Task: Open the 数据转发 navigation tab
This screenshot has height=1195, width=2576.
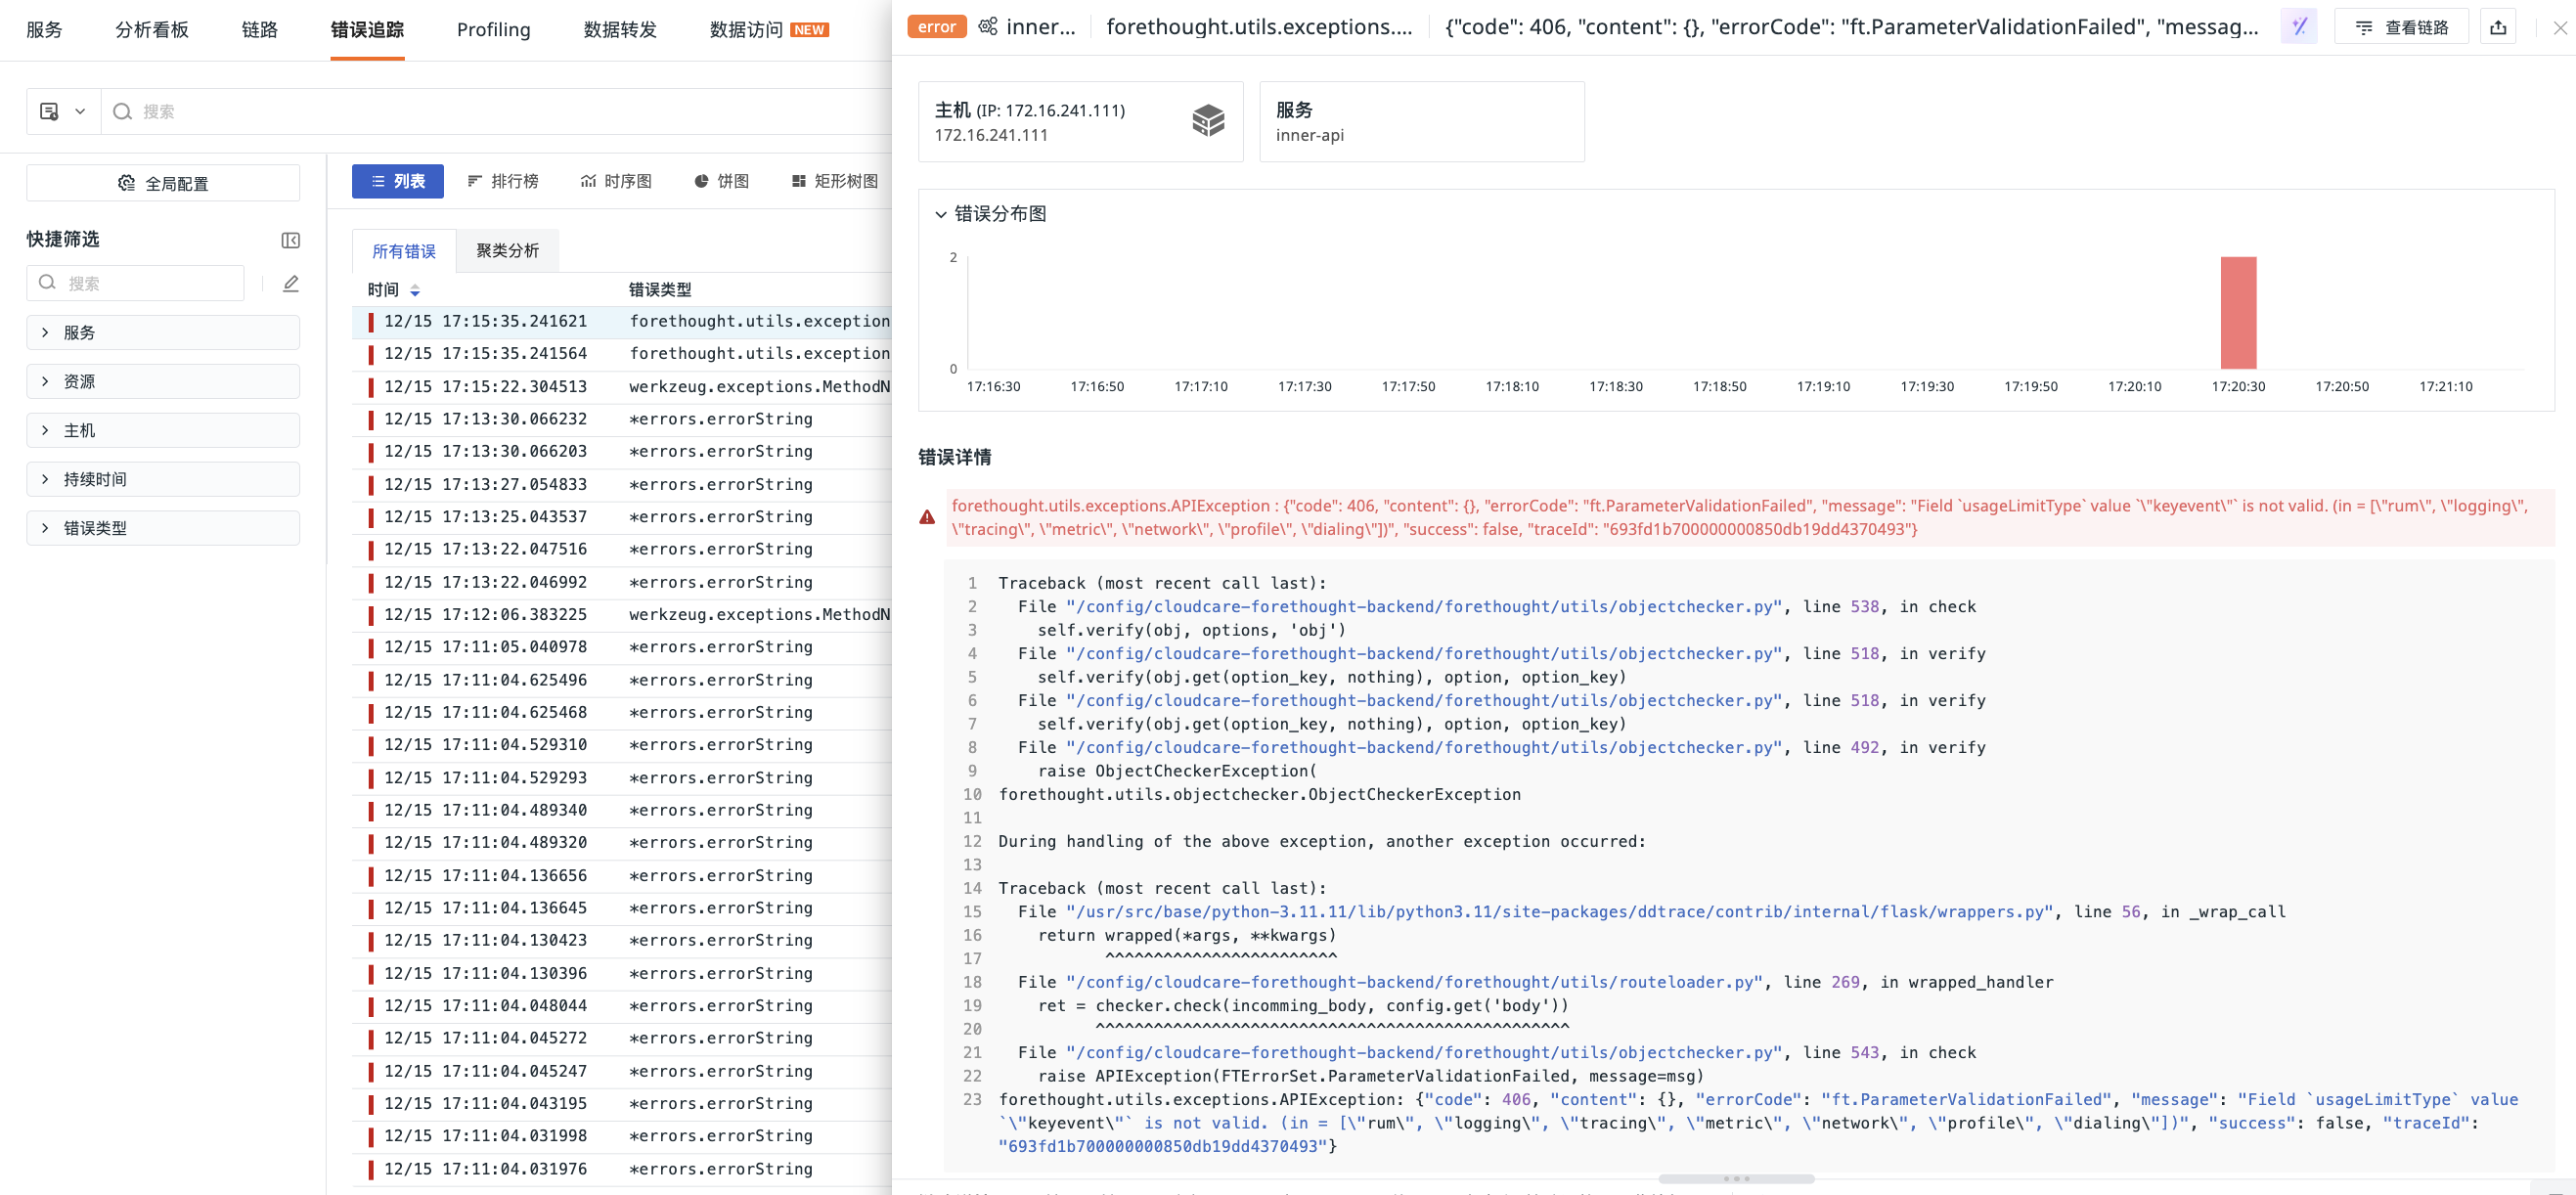Action: (x=620, y=30)
